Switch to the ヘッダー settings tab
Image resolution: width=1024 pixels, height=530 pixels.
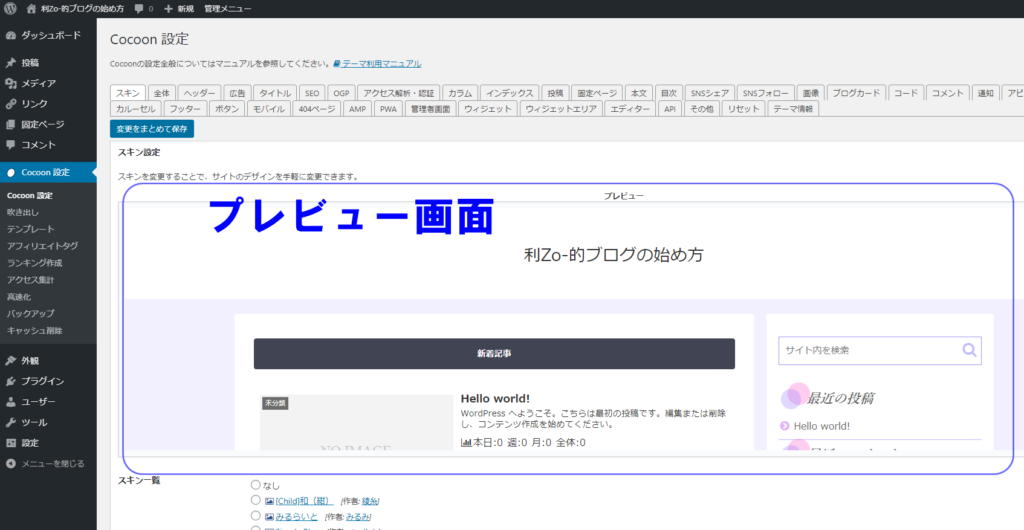coord(199,93)
